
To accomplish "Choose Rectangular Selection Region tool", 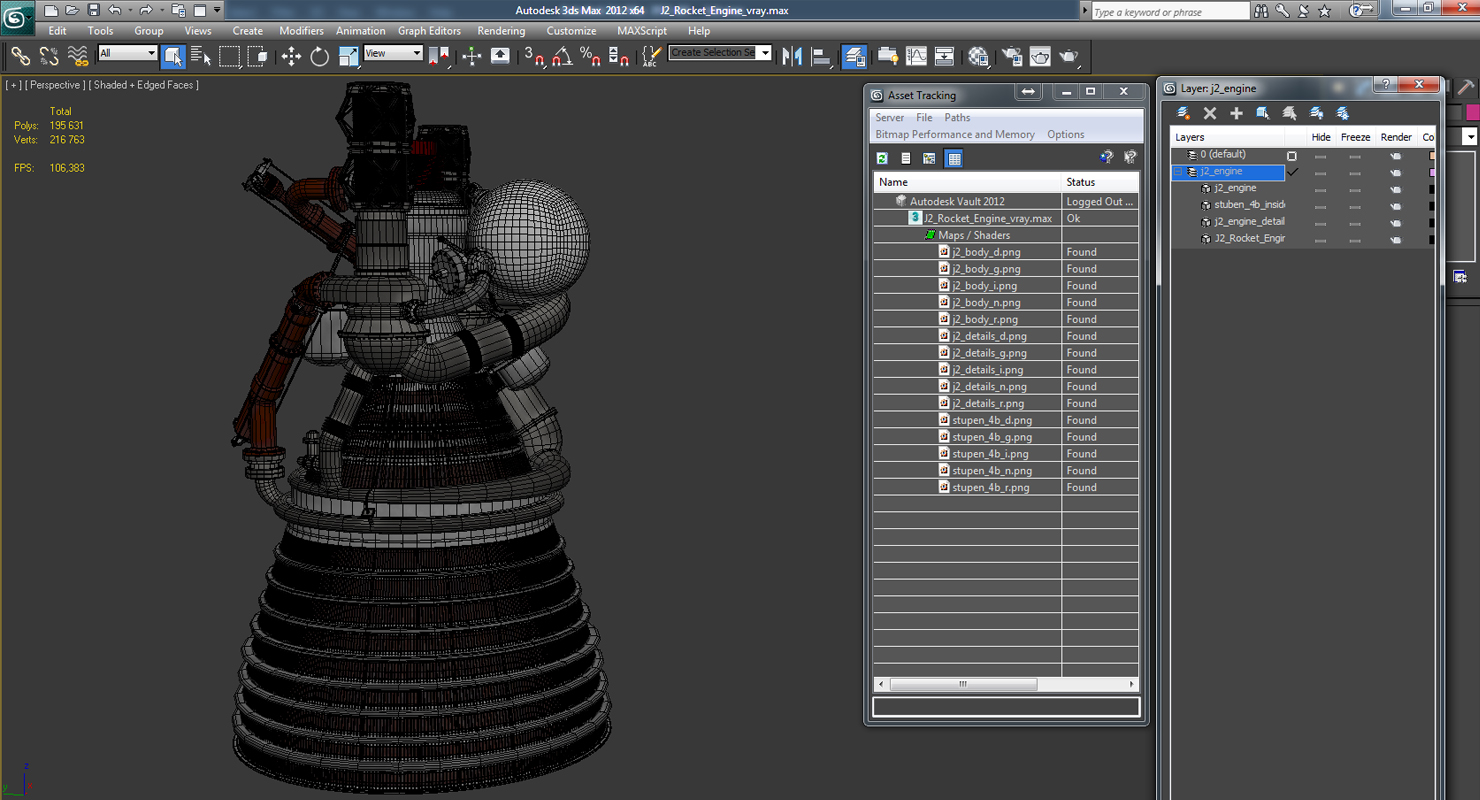I will click(x=230, y=57).
